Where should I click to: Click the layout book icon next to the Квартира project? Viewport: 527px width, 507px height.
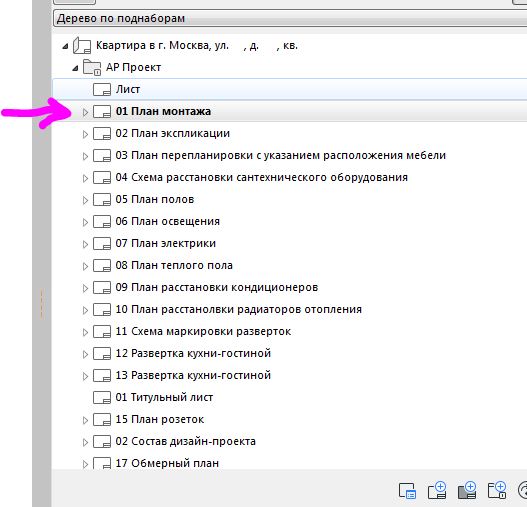point(82,45)
